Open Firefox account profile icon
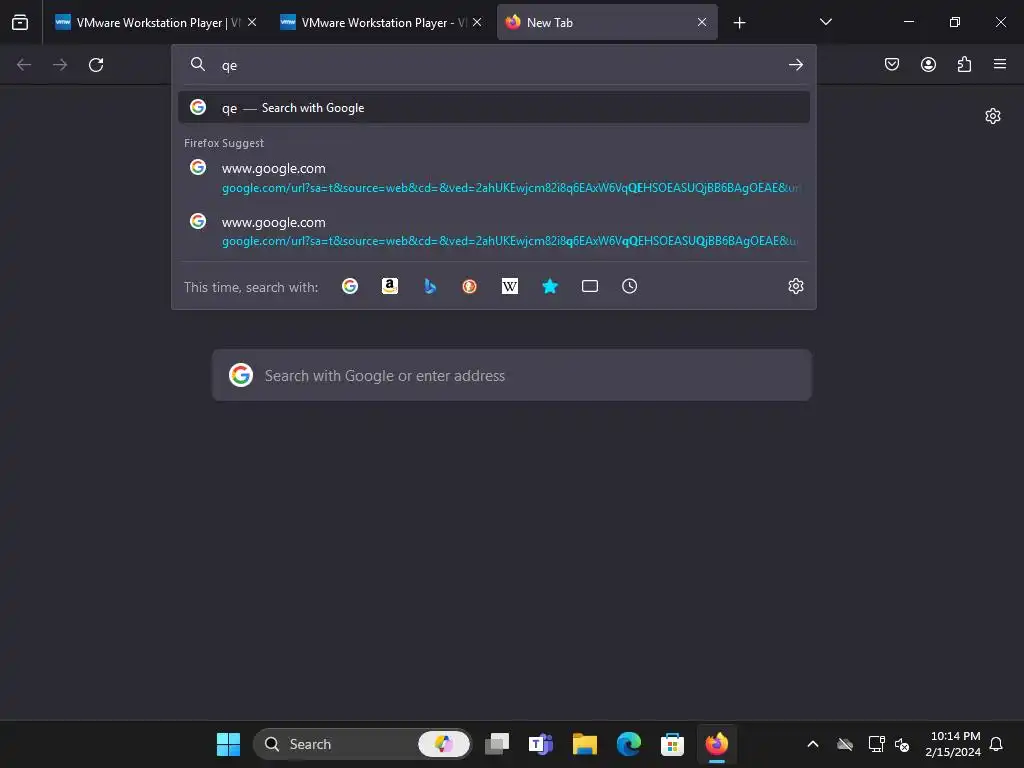Screen dimensions: 1024x768 tap(928, 64)
